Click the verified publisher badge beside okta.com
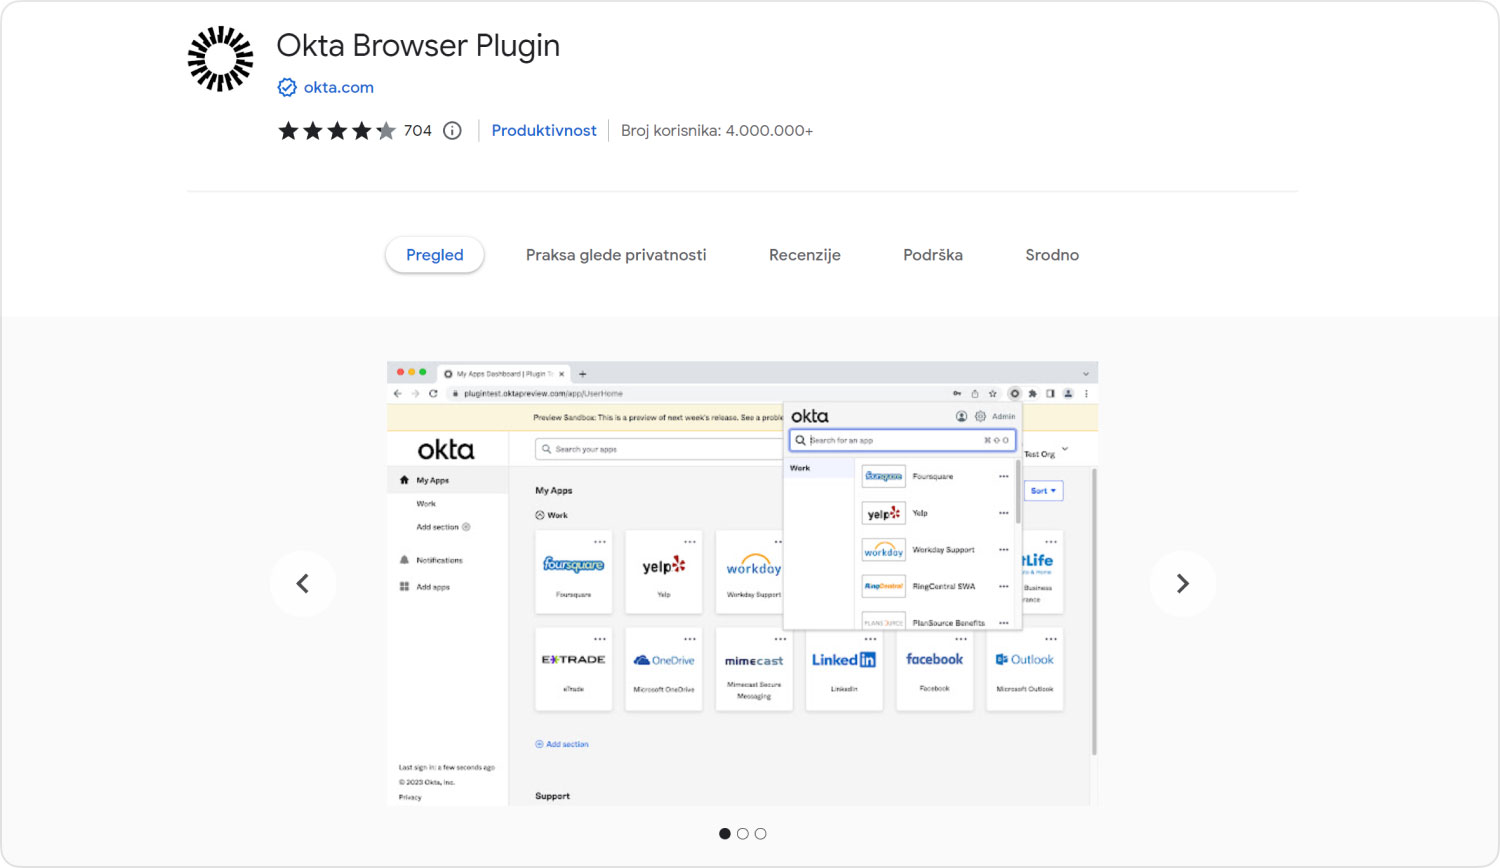Screen dimensions: 1500x868 [287, 88]
